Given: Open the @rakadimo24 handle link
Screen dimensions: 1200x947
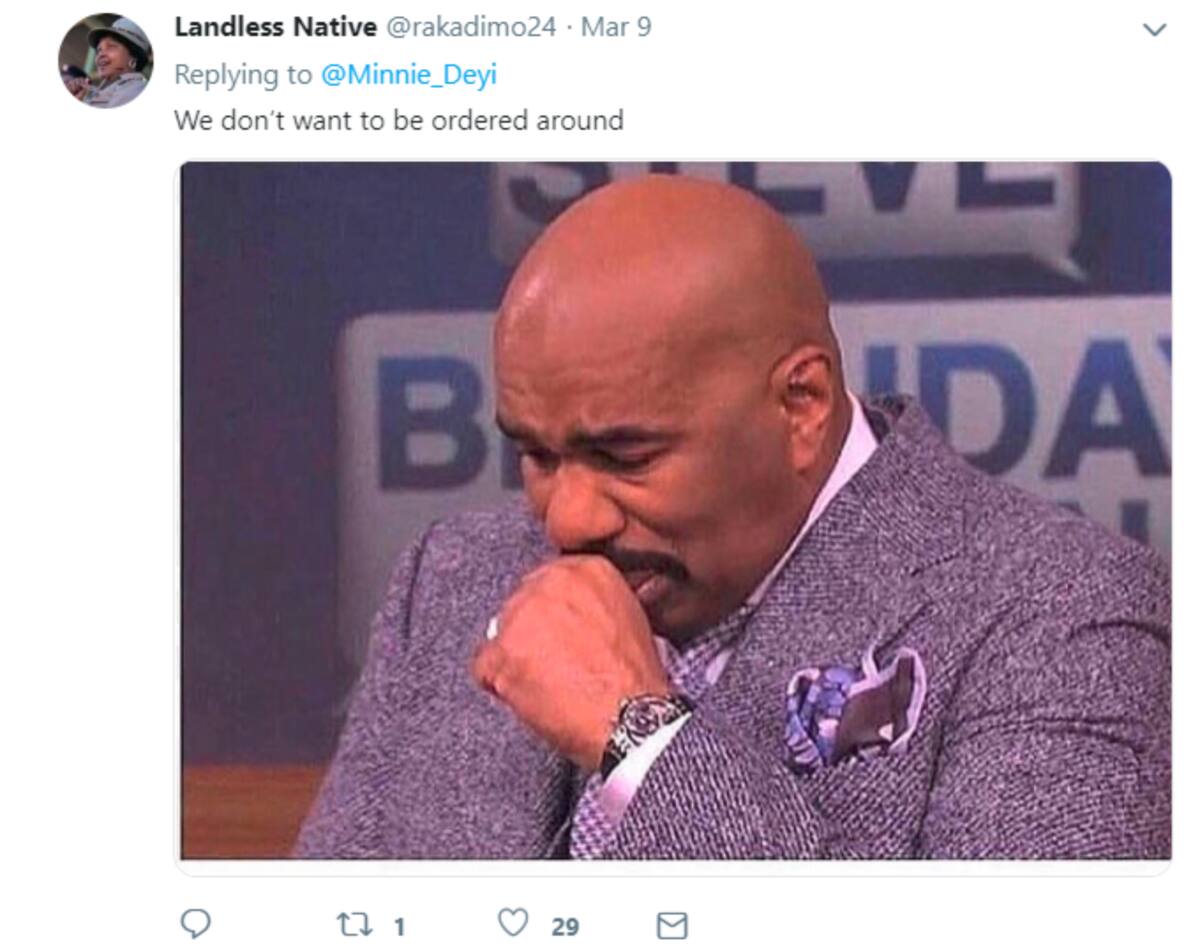Looking at the screenshot, I should tap(470, 27).
